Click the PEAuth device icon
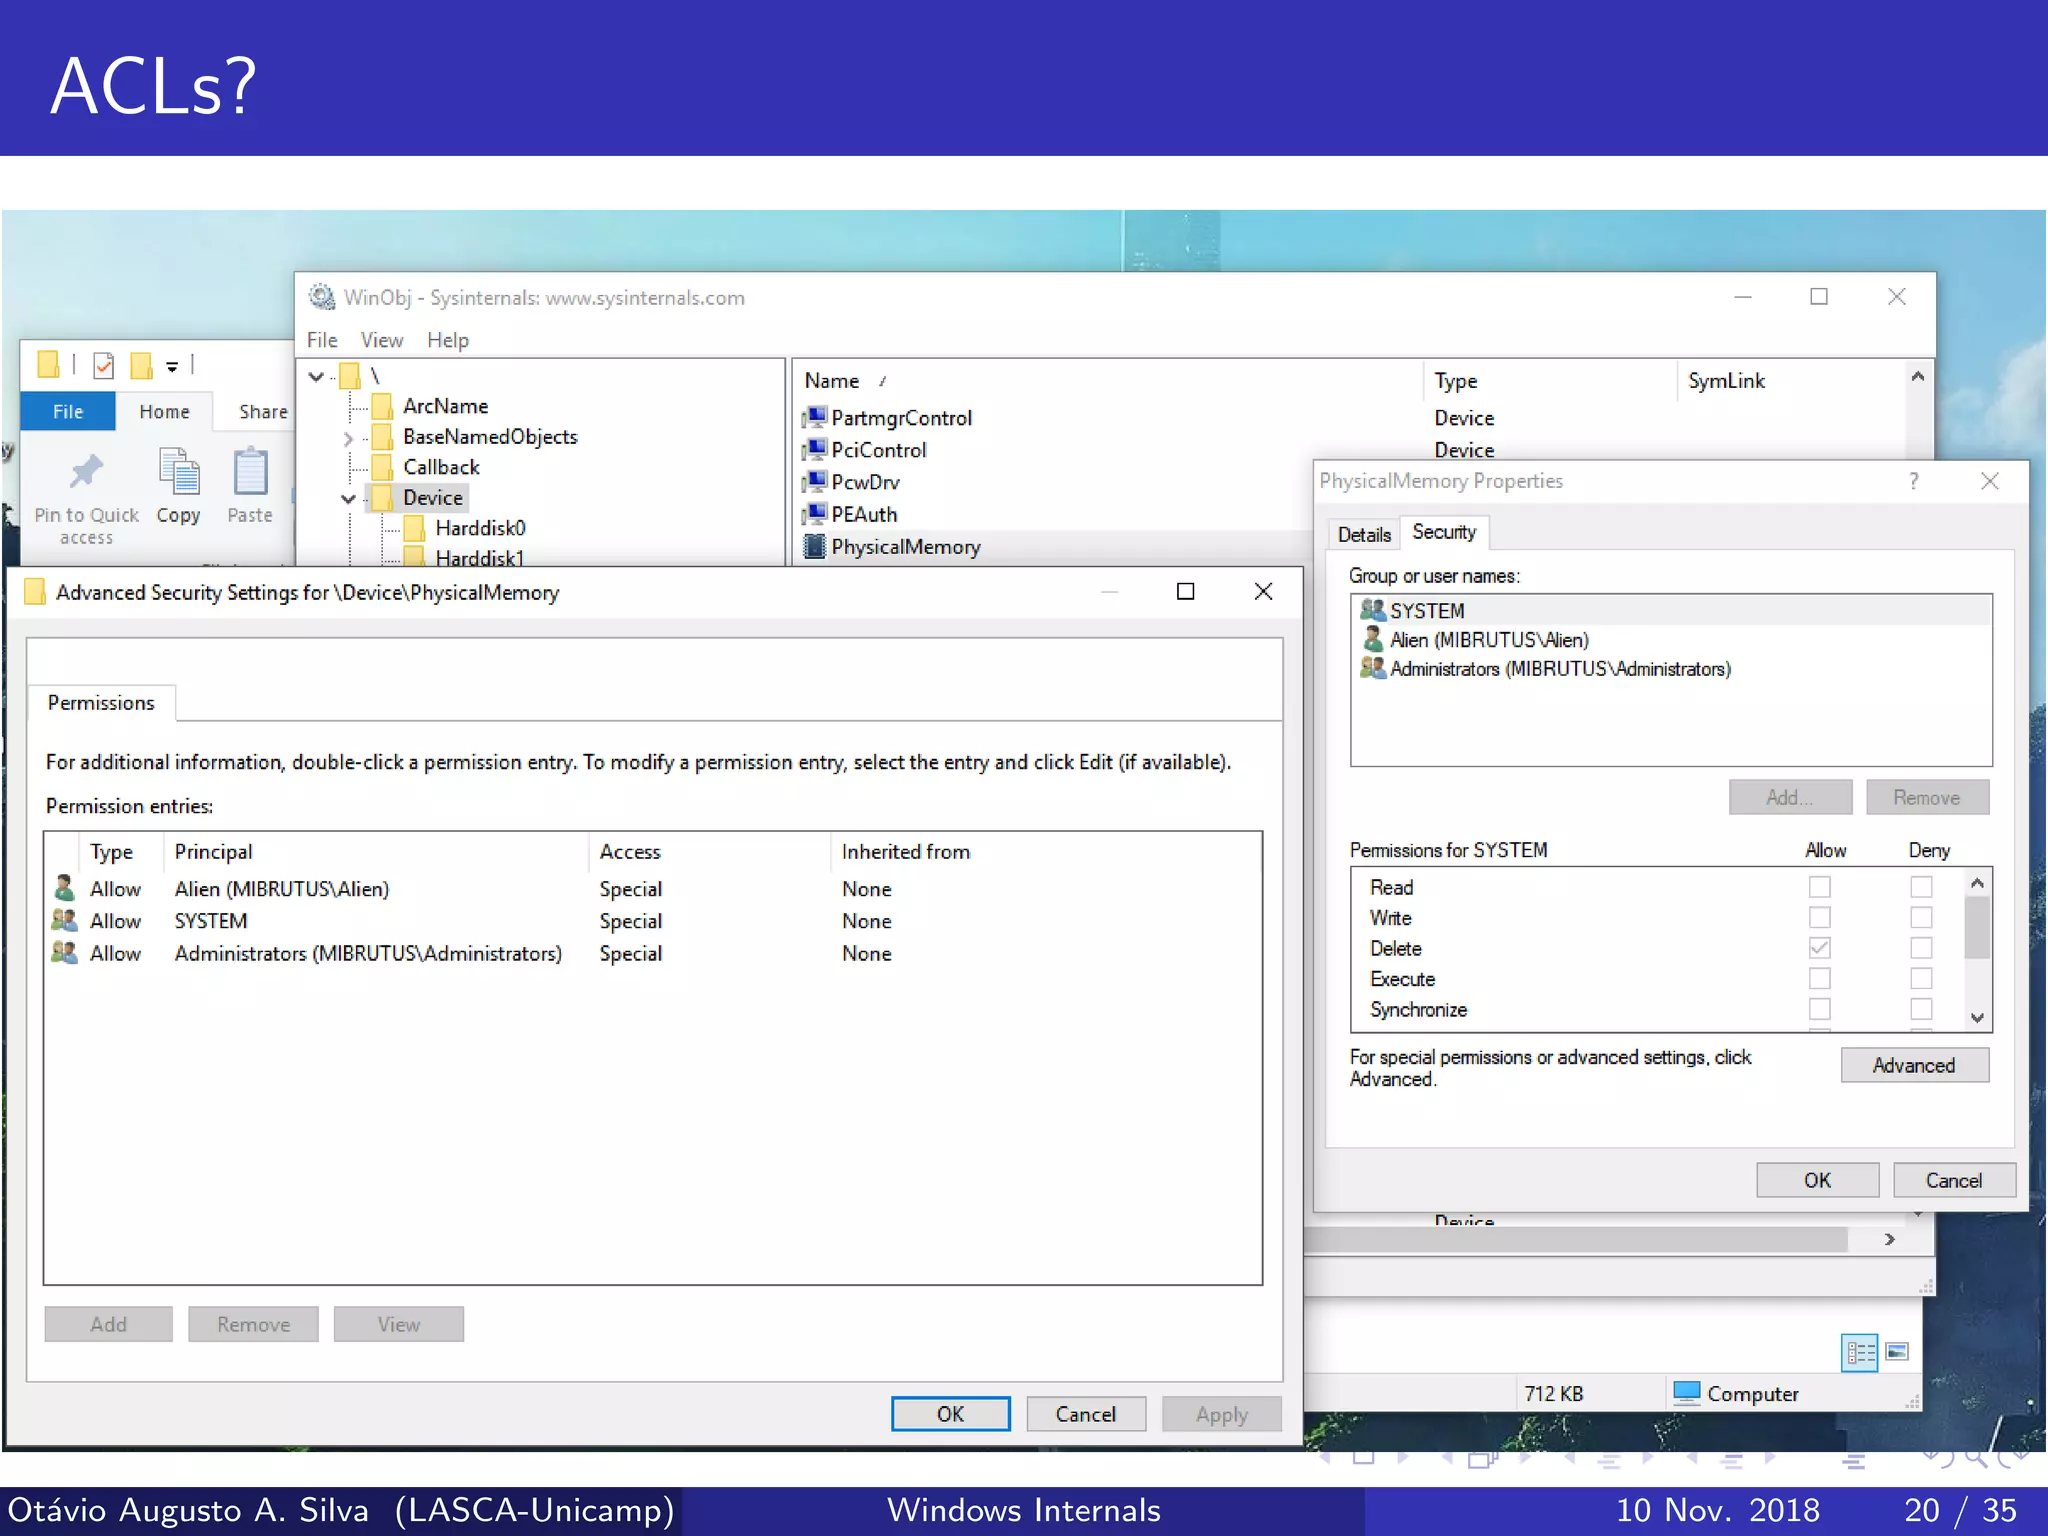Image resolution: width=2048 pixels, height=1536 pixels. (815, 514)
